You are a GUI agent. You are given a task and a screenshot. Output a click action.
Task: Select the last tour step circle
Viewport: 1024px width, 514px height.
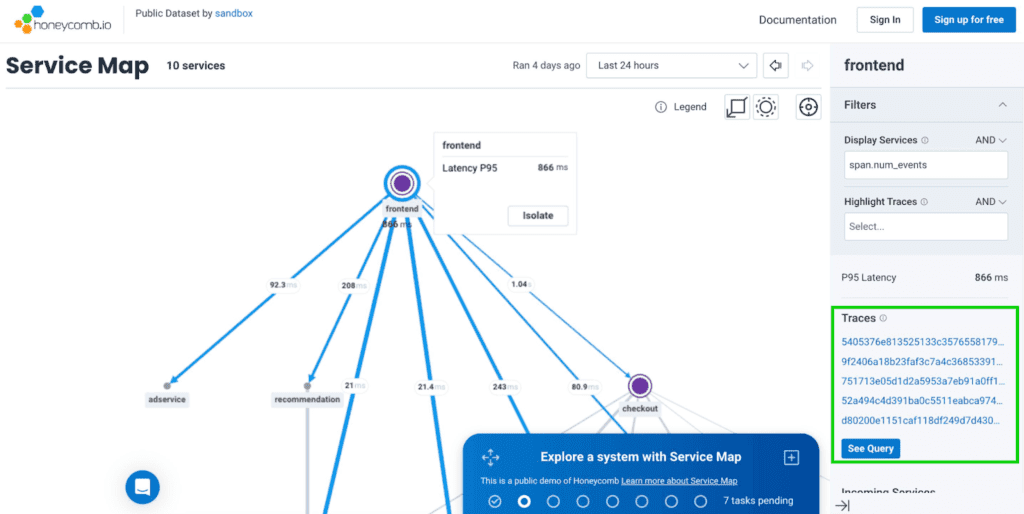[x=701, y=501]
